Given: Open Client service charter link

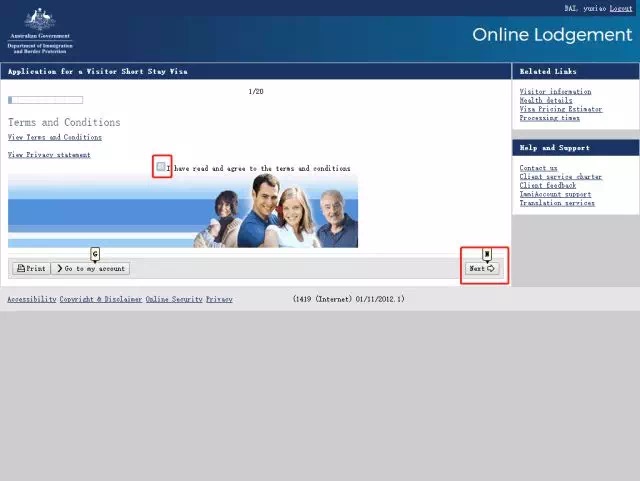Looking at the screenshot, I should pyautogui.click(x=560, y=177).
